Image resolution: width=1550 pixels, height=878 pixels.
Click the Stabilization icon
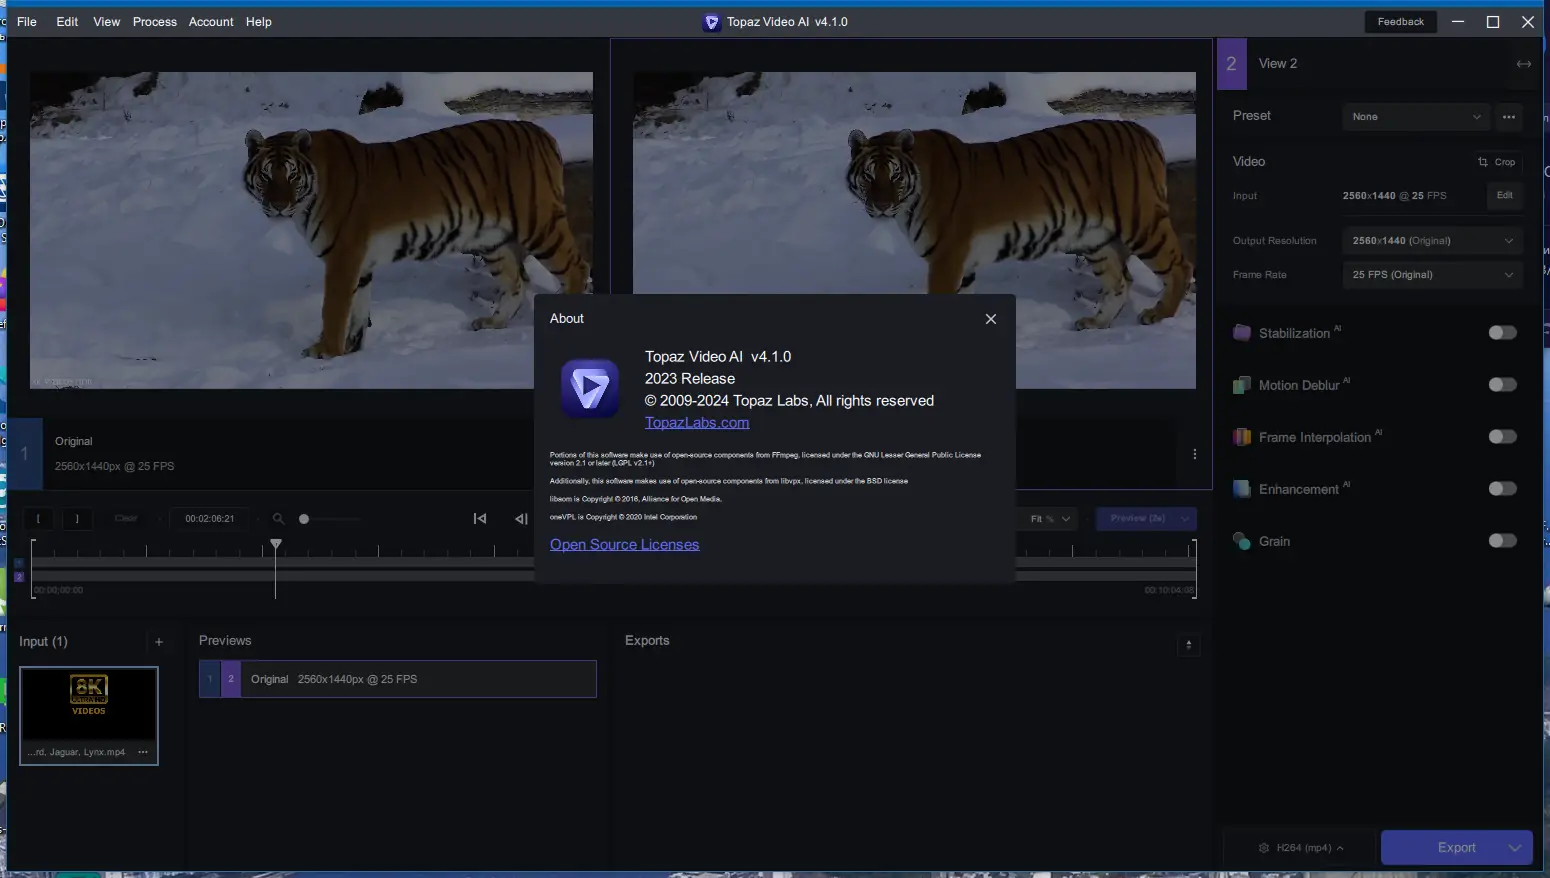1242,333
